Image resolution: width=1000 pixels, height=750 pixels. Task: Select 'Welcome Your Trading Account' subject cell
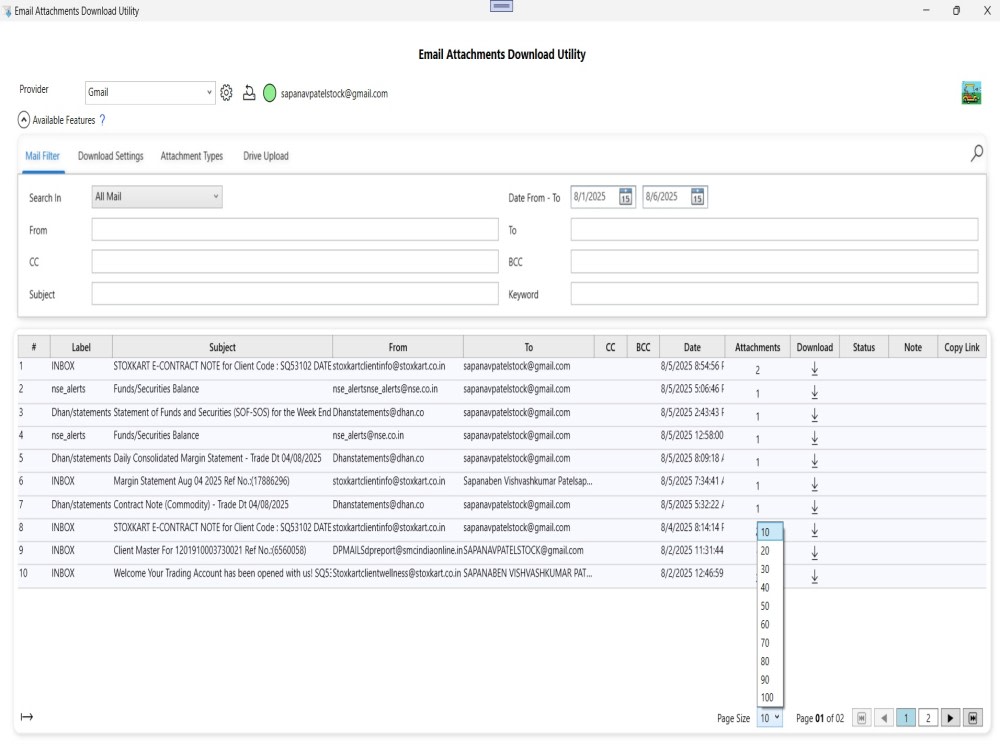[x=222, y=573]
